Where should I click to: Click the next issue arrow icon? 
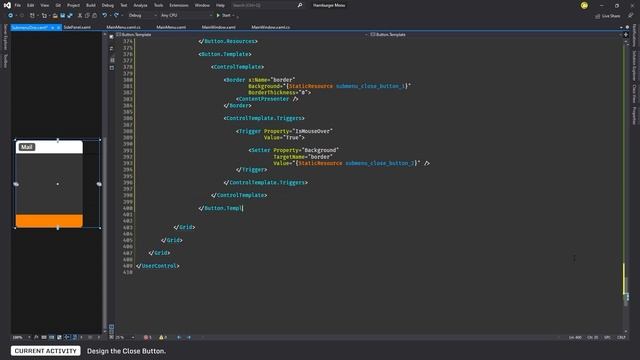(189, 338)
